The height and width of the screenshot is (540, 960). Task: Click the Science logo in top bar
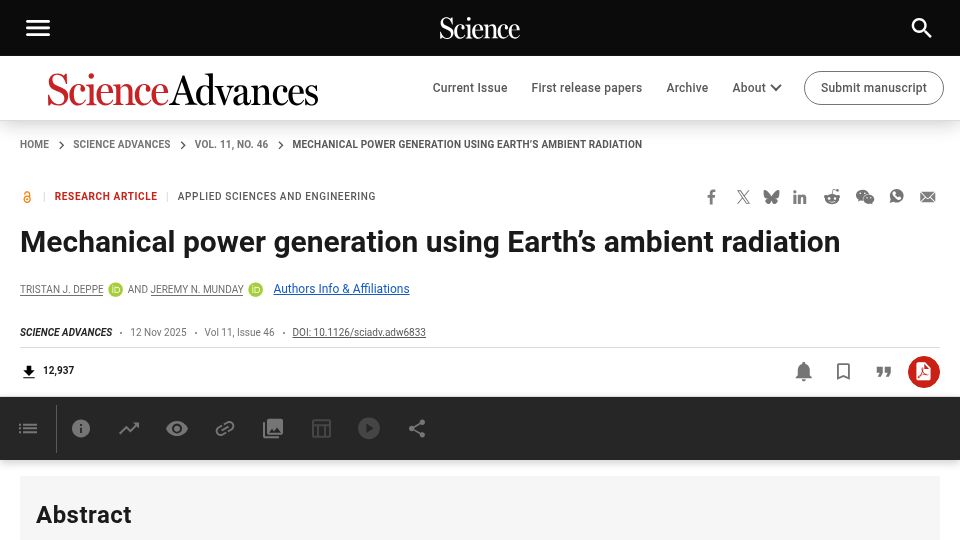(x=479, y=28)
